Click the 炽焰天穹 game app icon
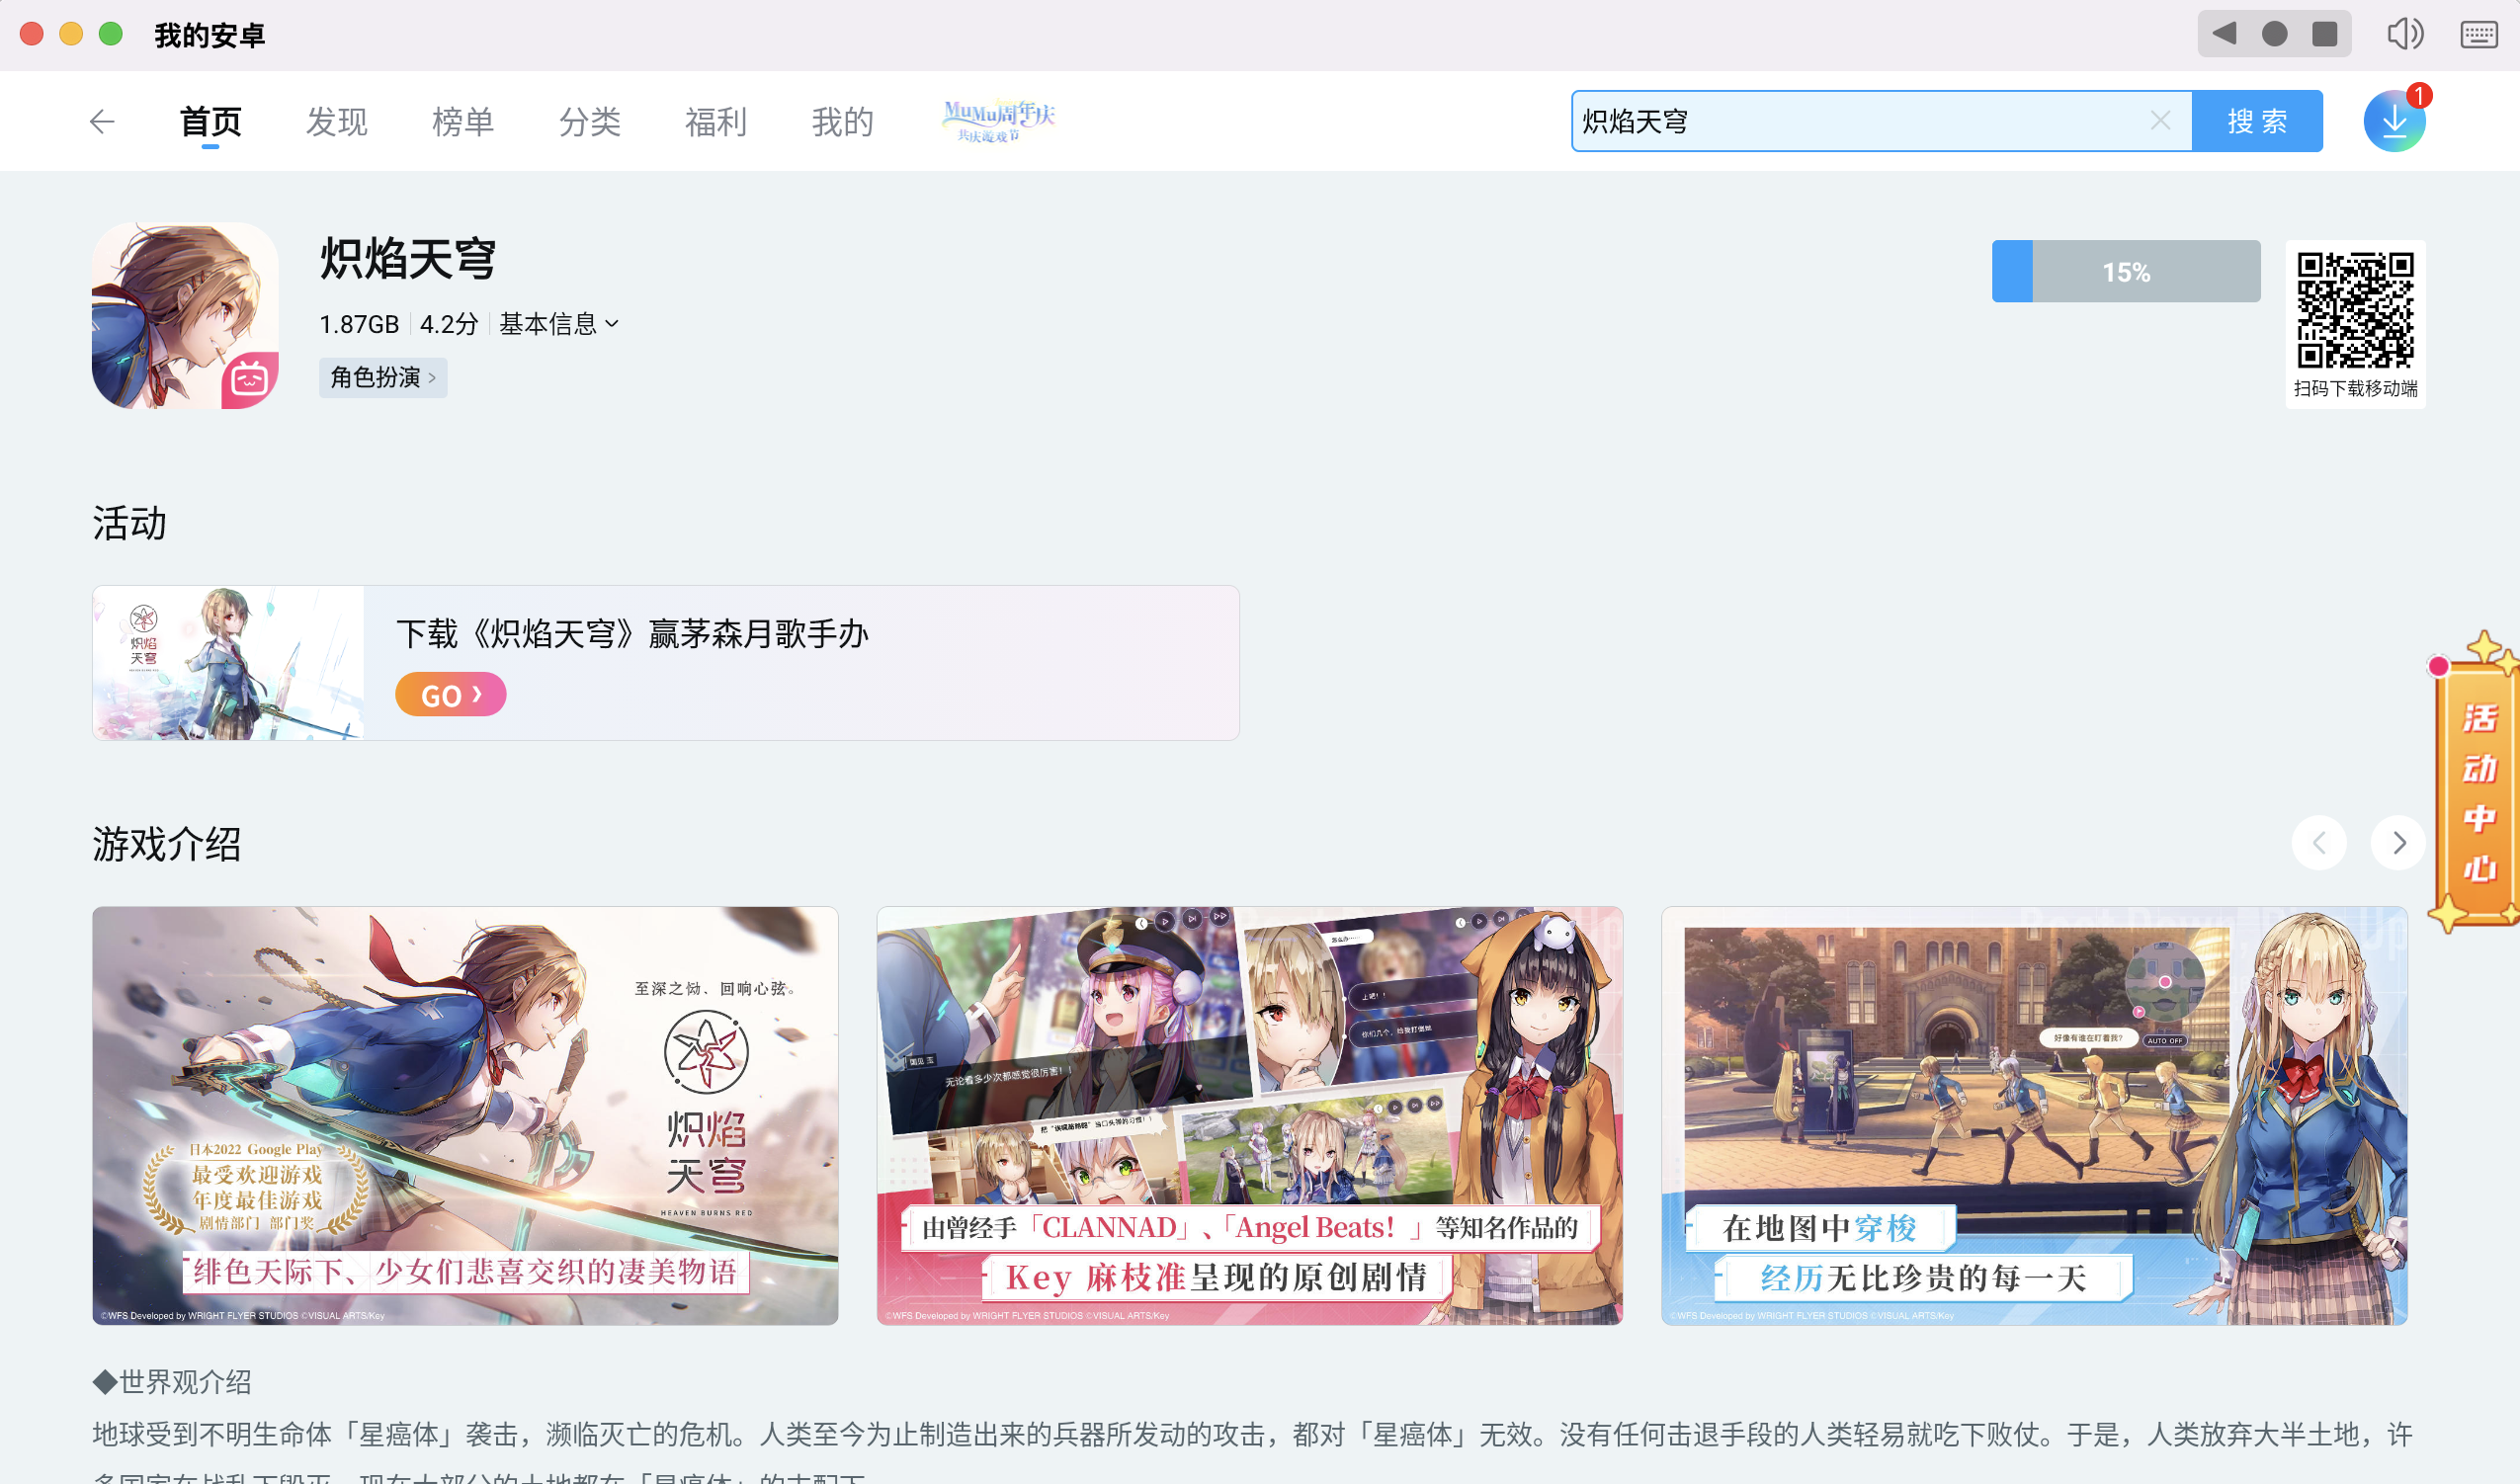Screen dimensions: 2520x1484 click(x=185, y=315)
